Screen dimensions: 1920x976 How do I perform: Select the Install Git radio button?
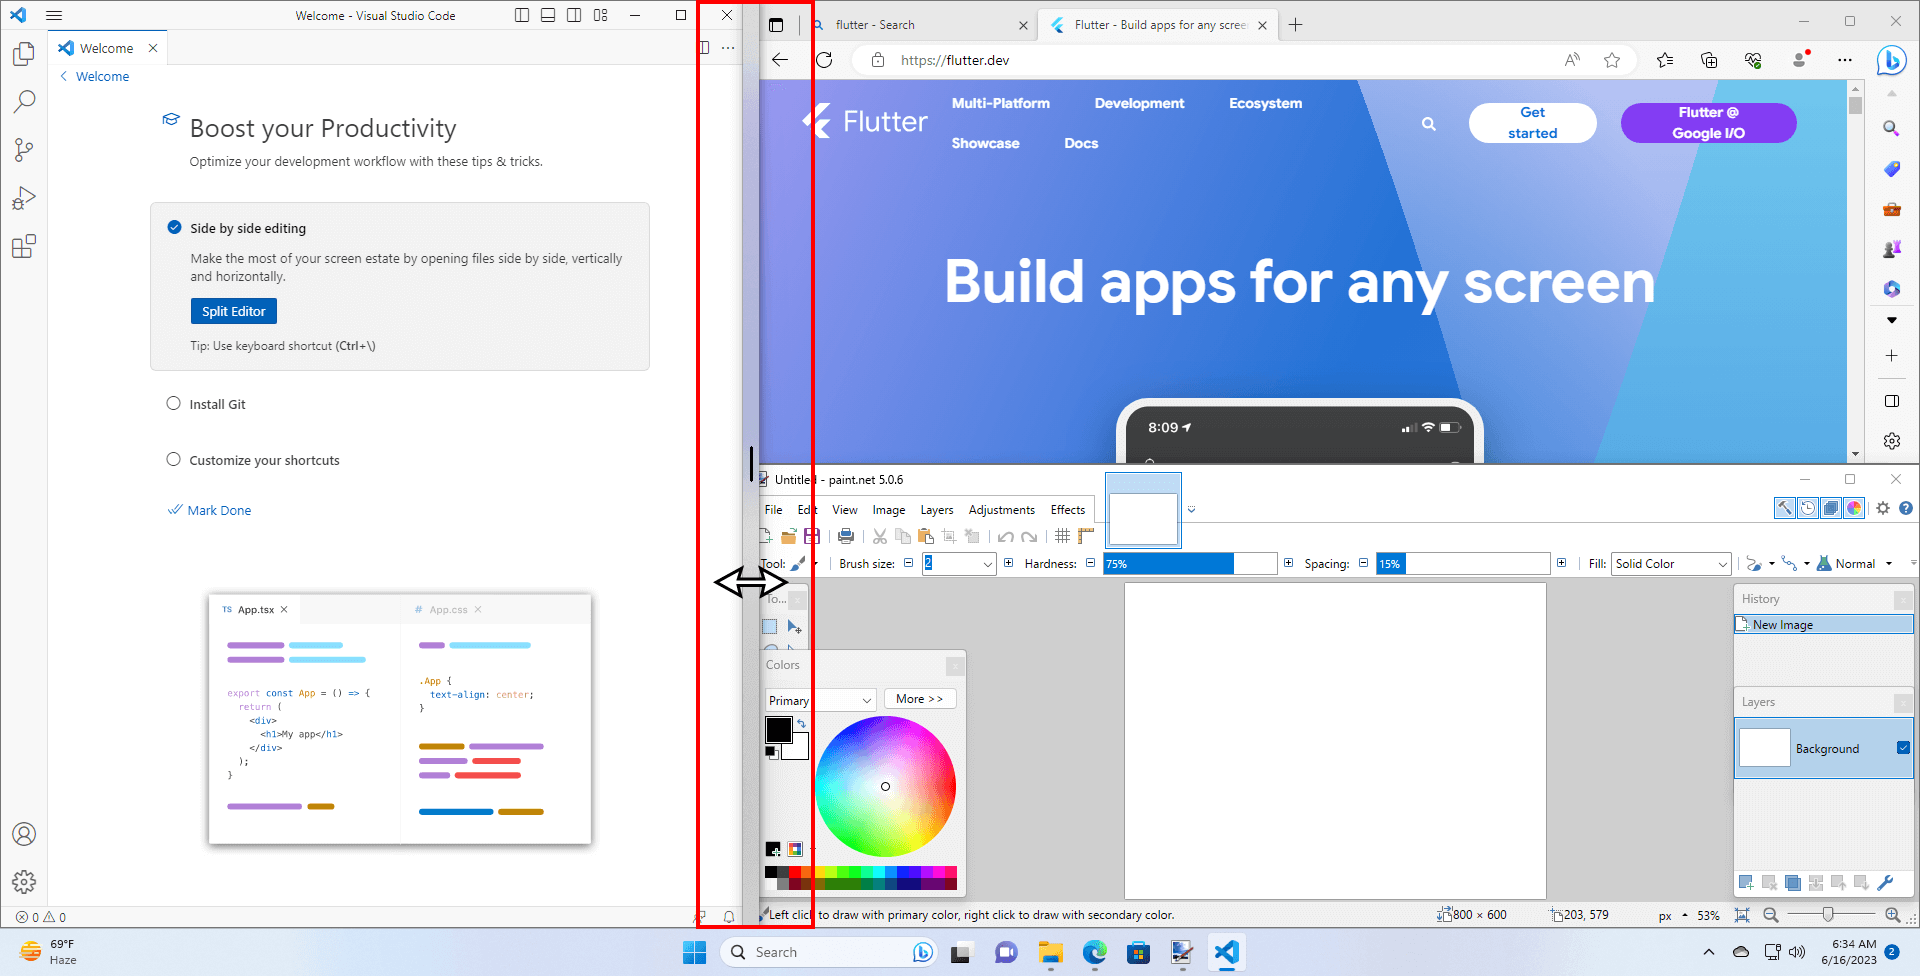[x=174, y=403]
